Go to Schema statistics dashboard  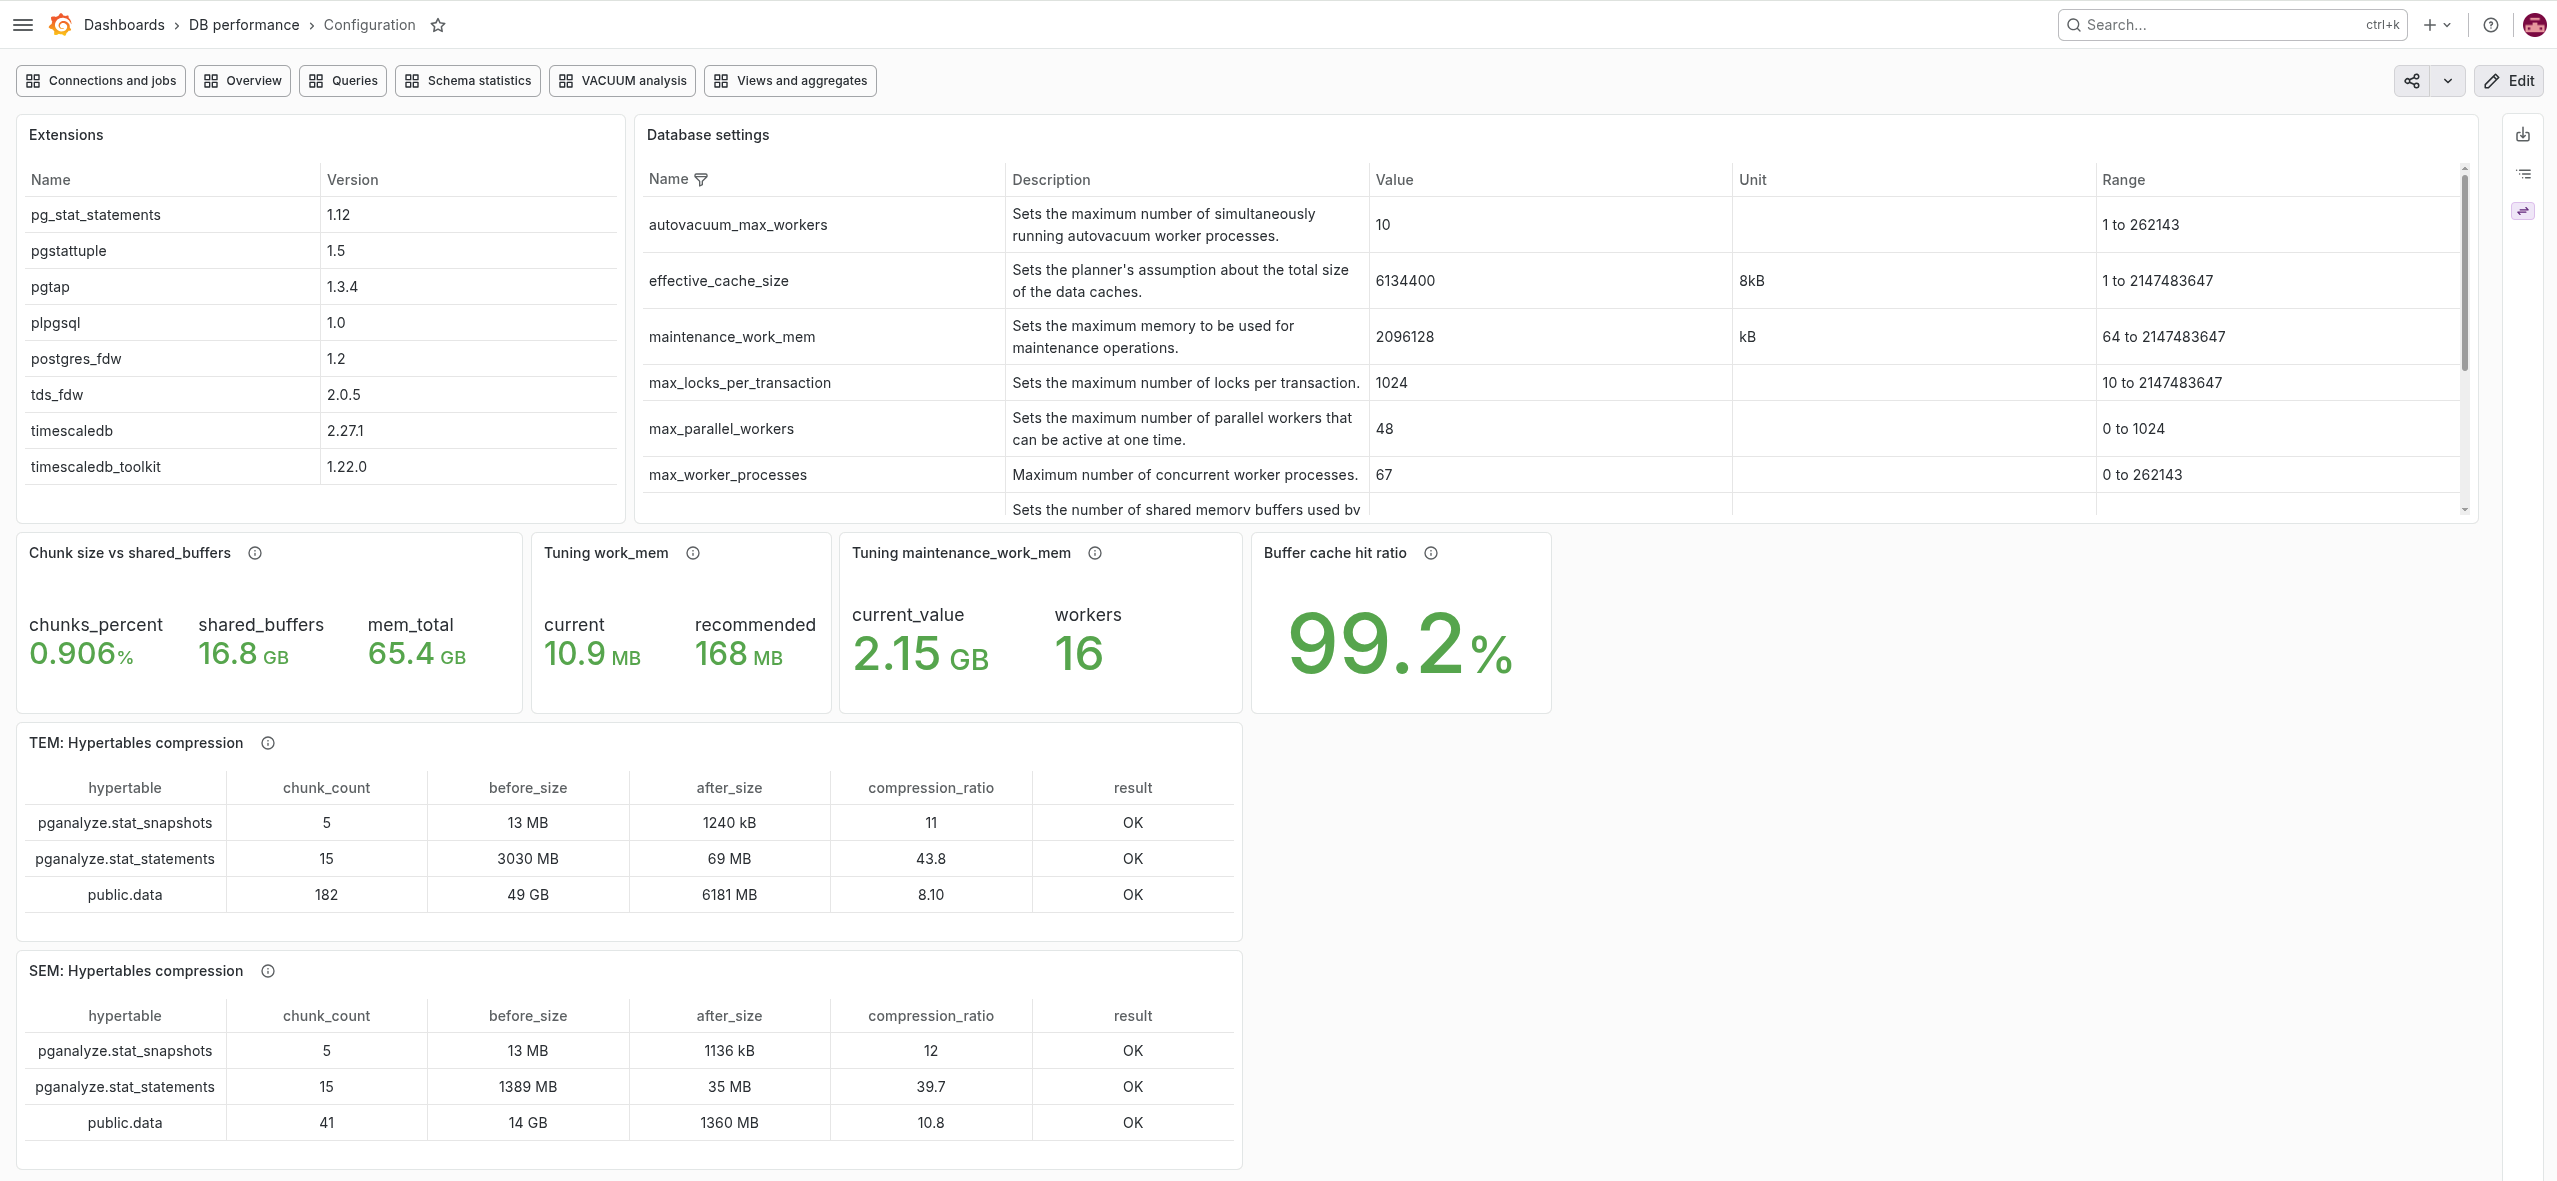pyautogui.click(x=468, y=81)
